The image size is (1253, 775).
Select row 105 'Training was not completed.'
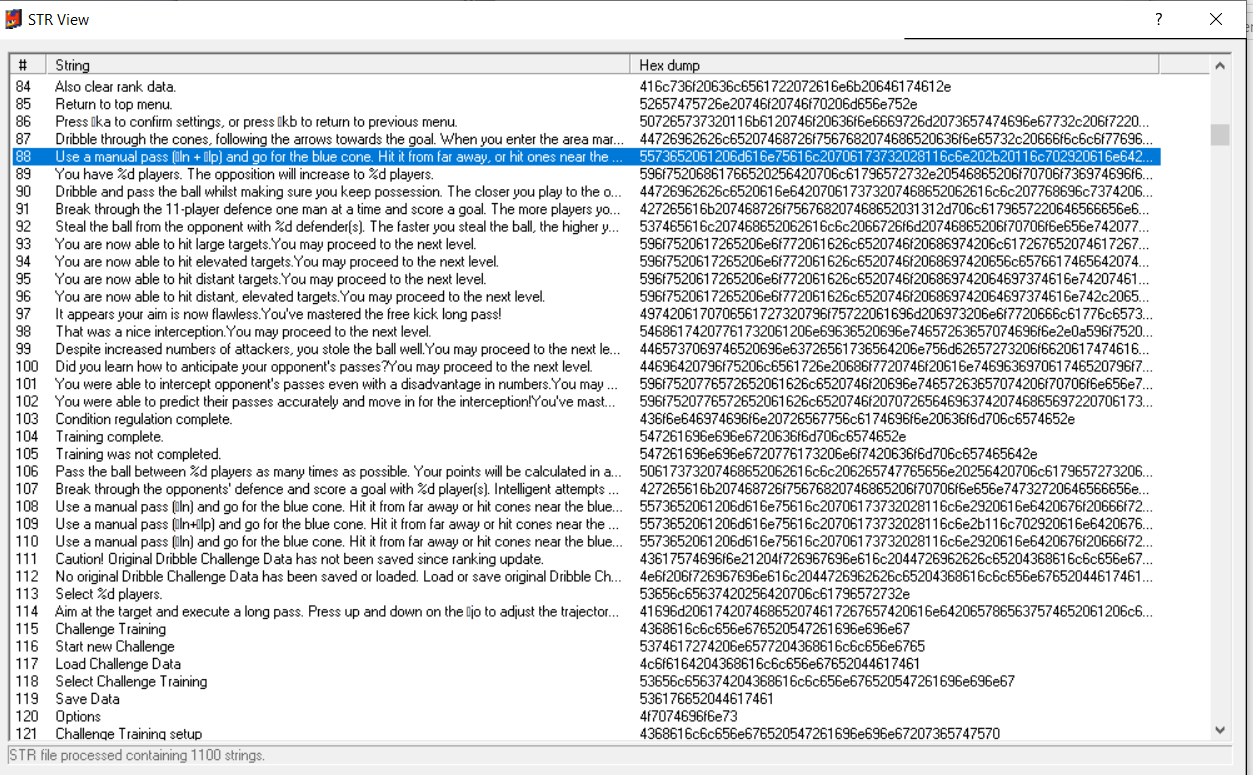585,454
